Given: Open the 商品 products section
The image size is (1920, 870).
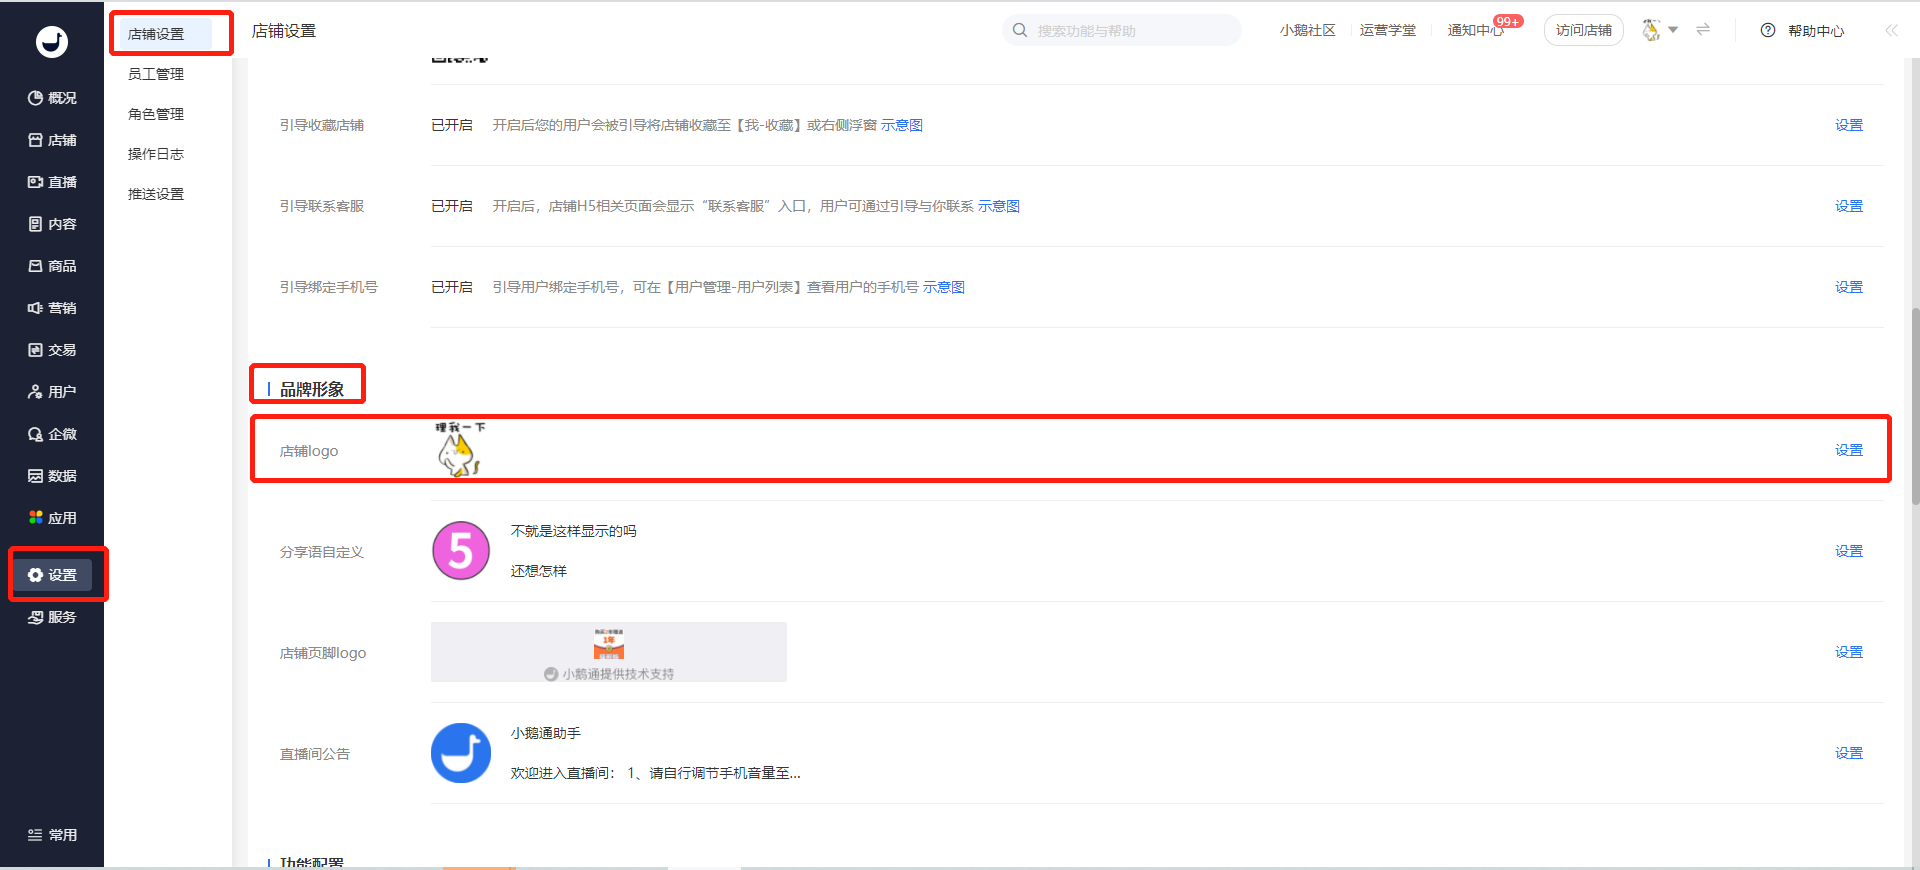Looking at the screenshot, I should tap(52, 266).
